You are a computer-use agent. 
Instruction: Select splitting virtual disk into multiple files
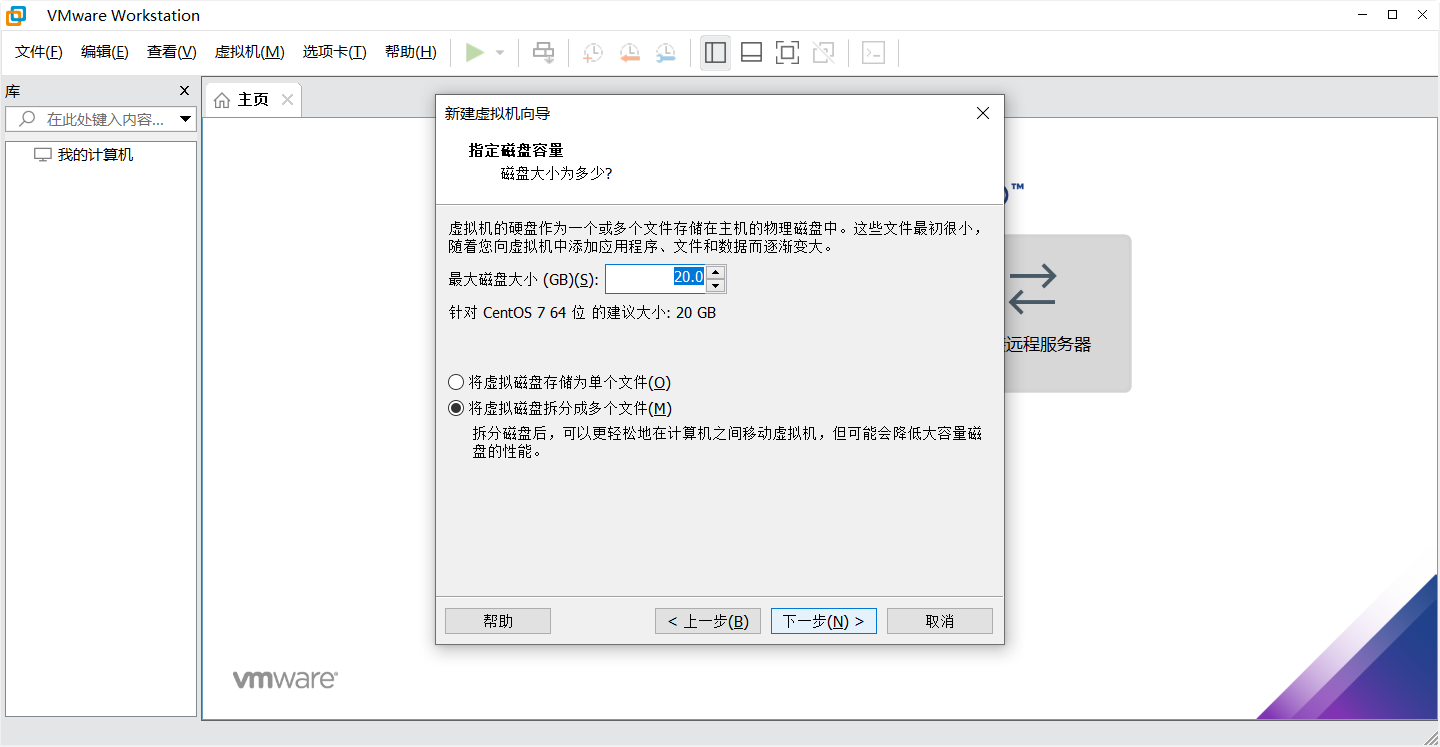click(457, 408)
